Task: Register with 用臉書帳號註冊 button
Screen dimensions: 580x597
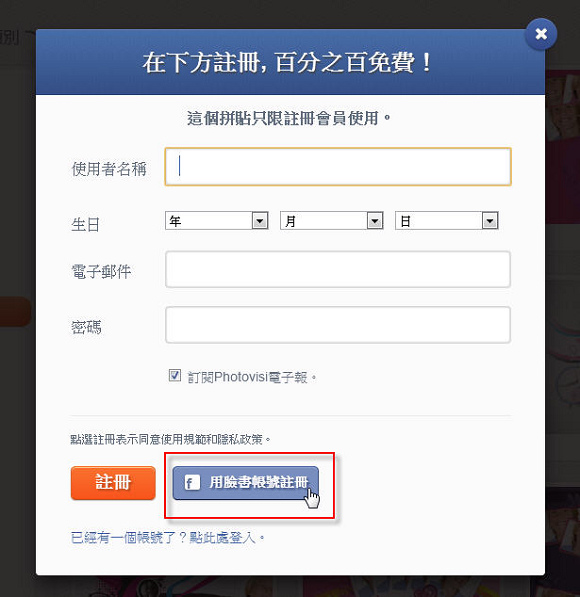Action: 246,483
